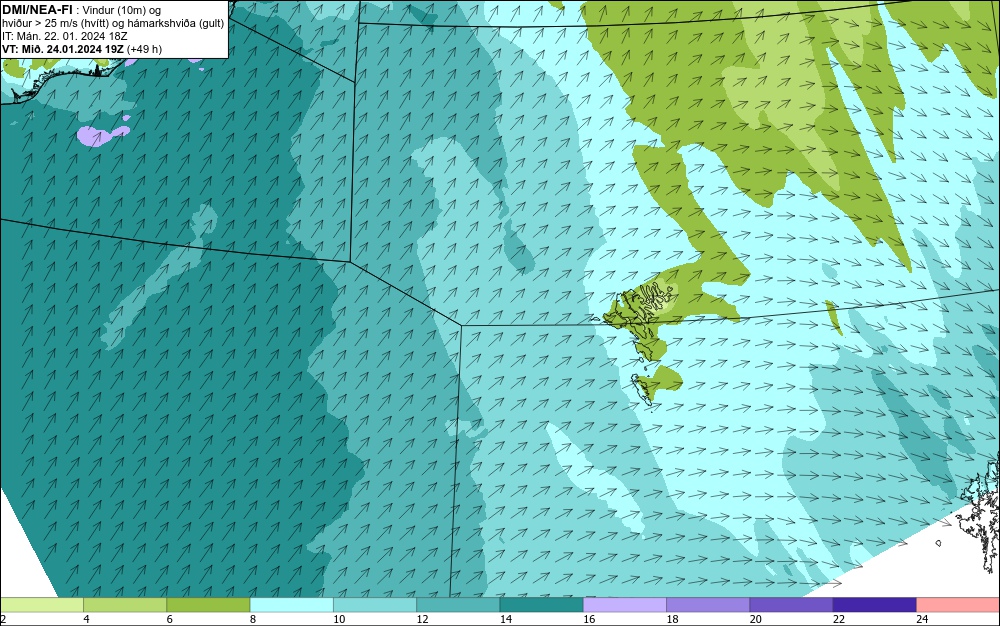Click the 16-18 m/s lavender legend swatch
This screenshot has height=626, width=1000.
[624, 604]
